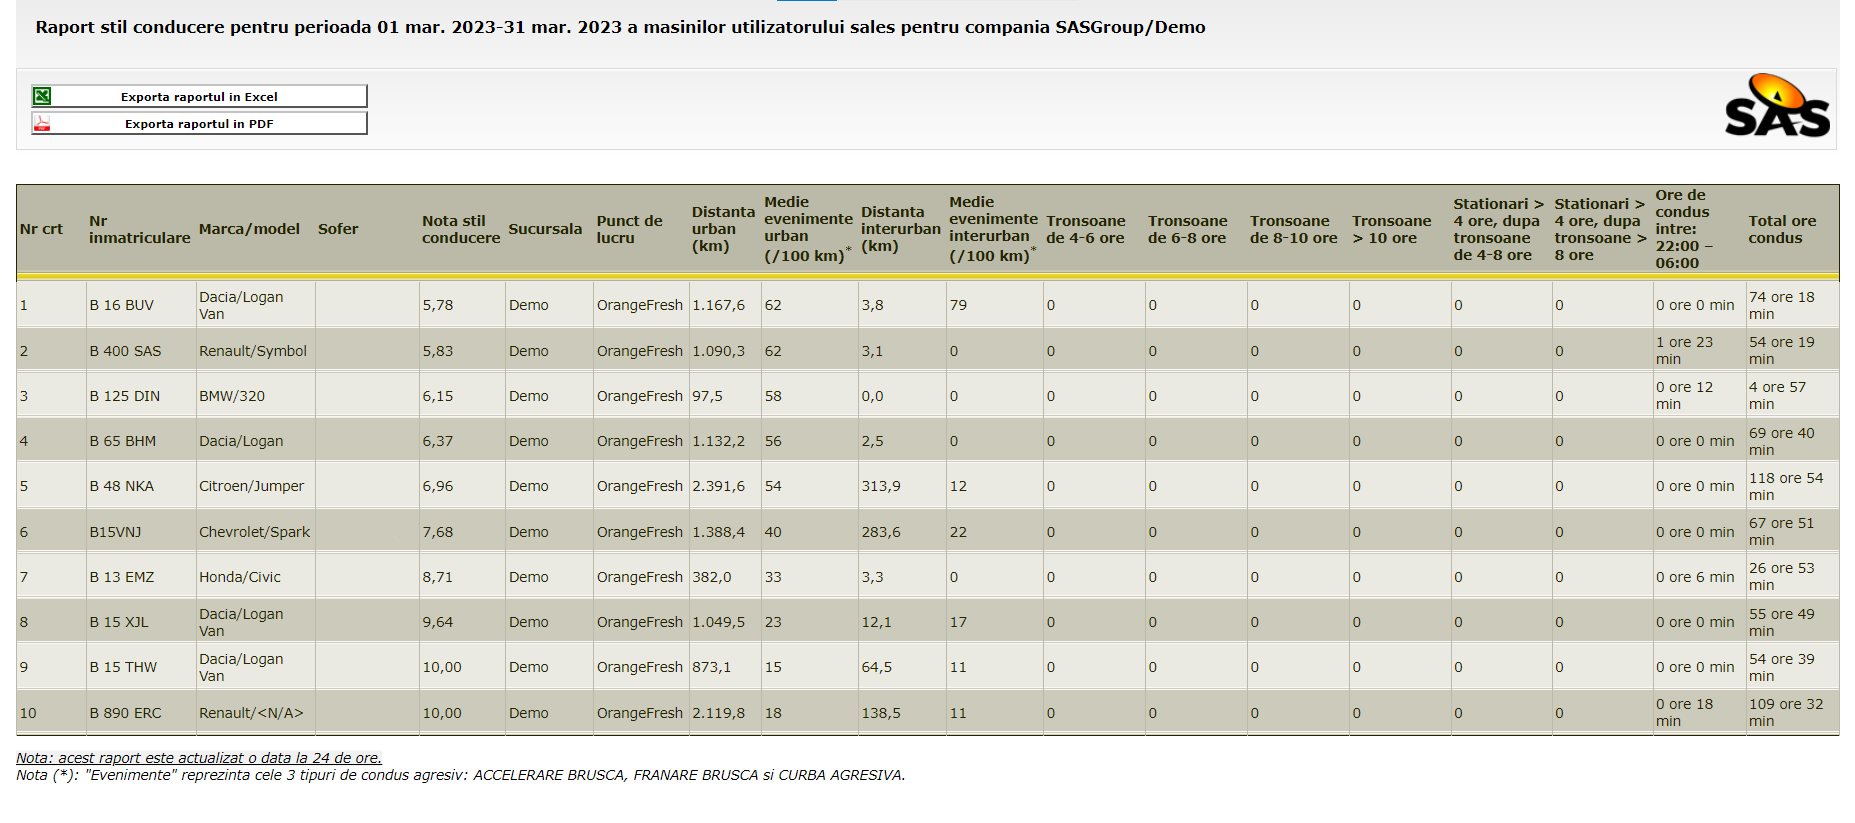Click the Distanta urban (km) header
The width and height of the screenshot is (1855, 823).
pyautogui.click(x=722, y=229)
